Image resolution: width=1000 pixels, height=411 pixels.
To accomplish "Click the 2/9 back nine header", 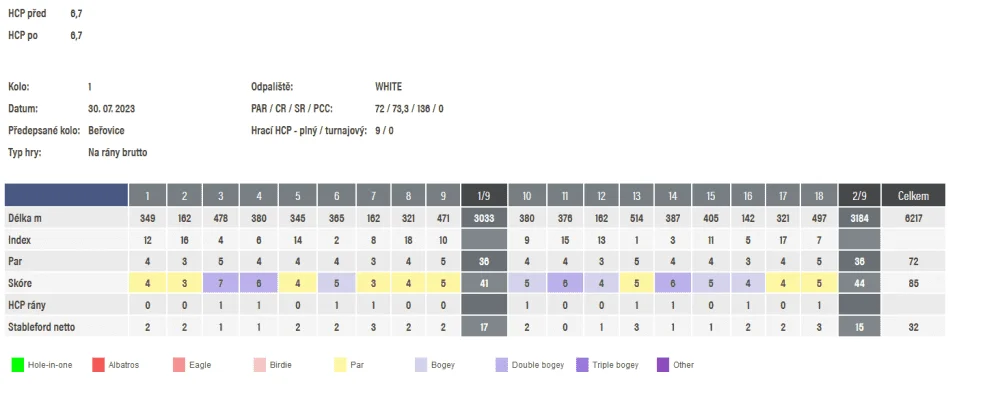I will click(x=860, y=195).
